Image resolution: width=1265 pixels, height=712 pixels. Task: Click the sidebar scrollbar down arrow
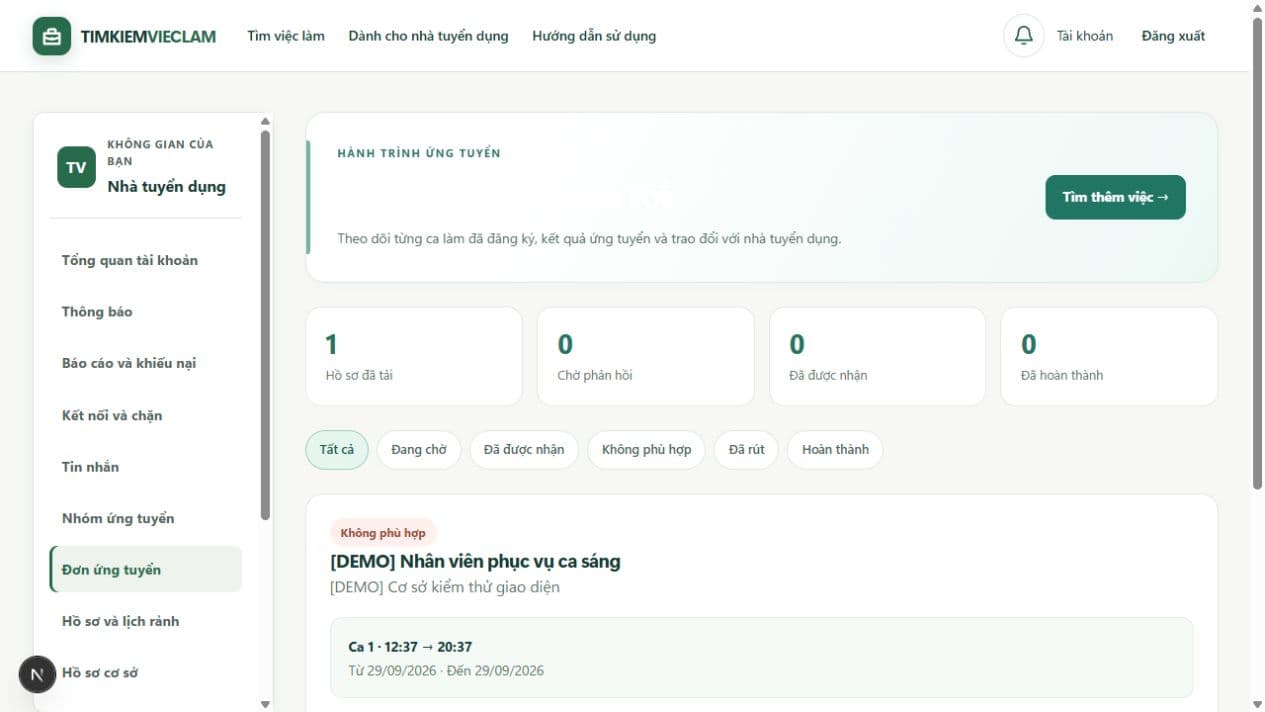point(265,704)
